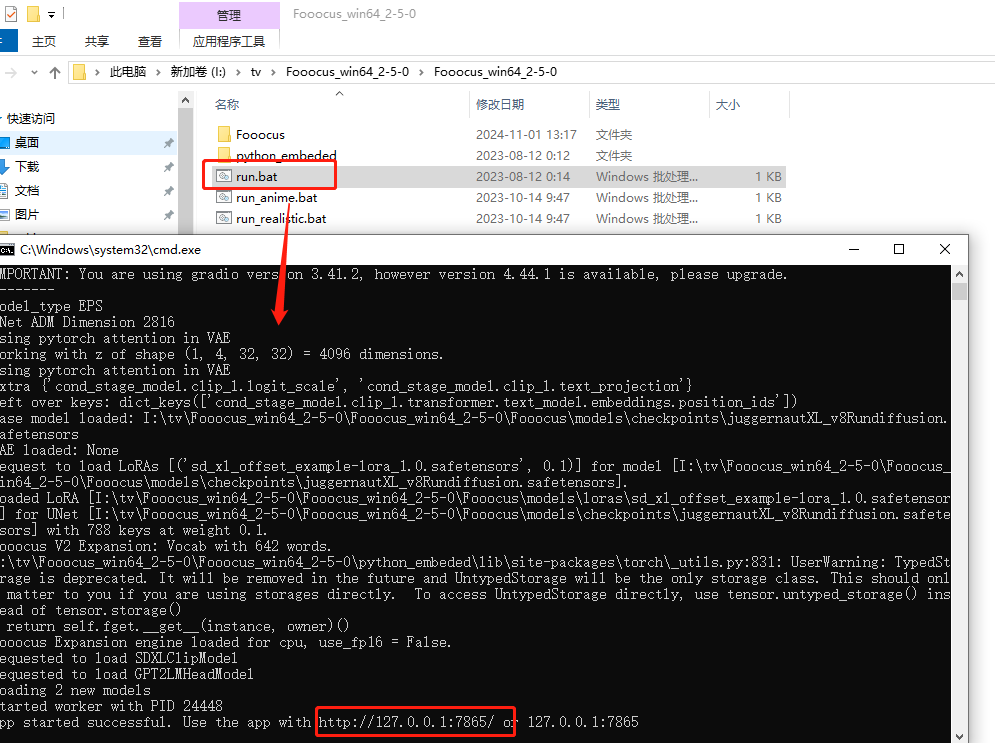The image size is (995, 743).
Task: Open the Customize Quick Access Toolbar dropdown
Action: pyautogui.click(x=52, y=14)
